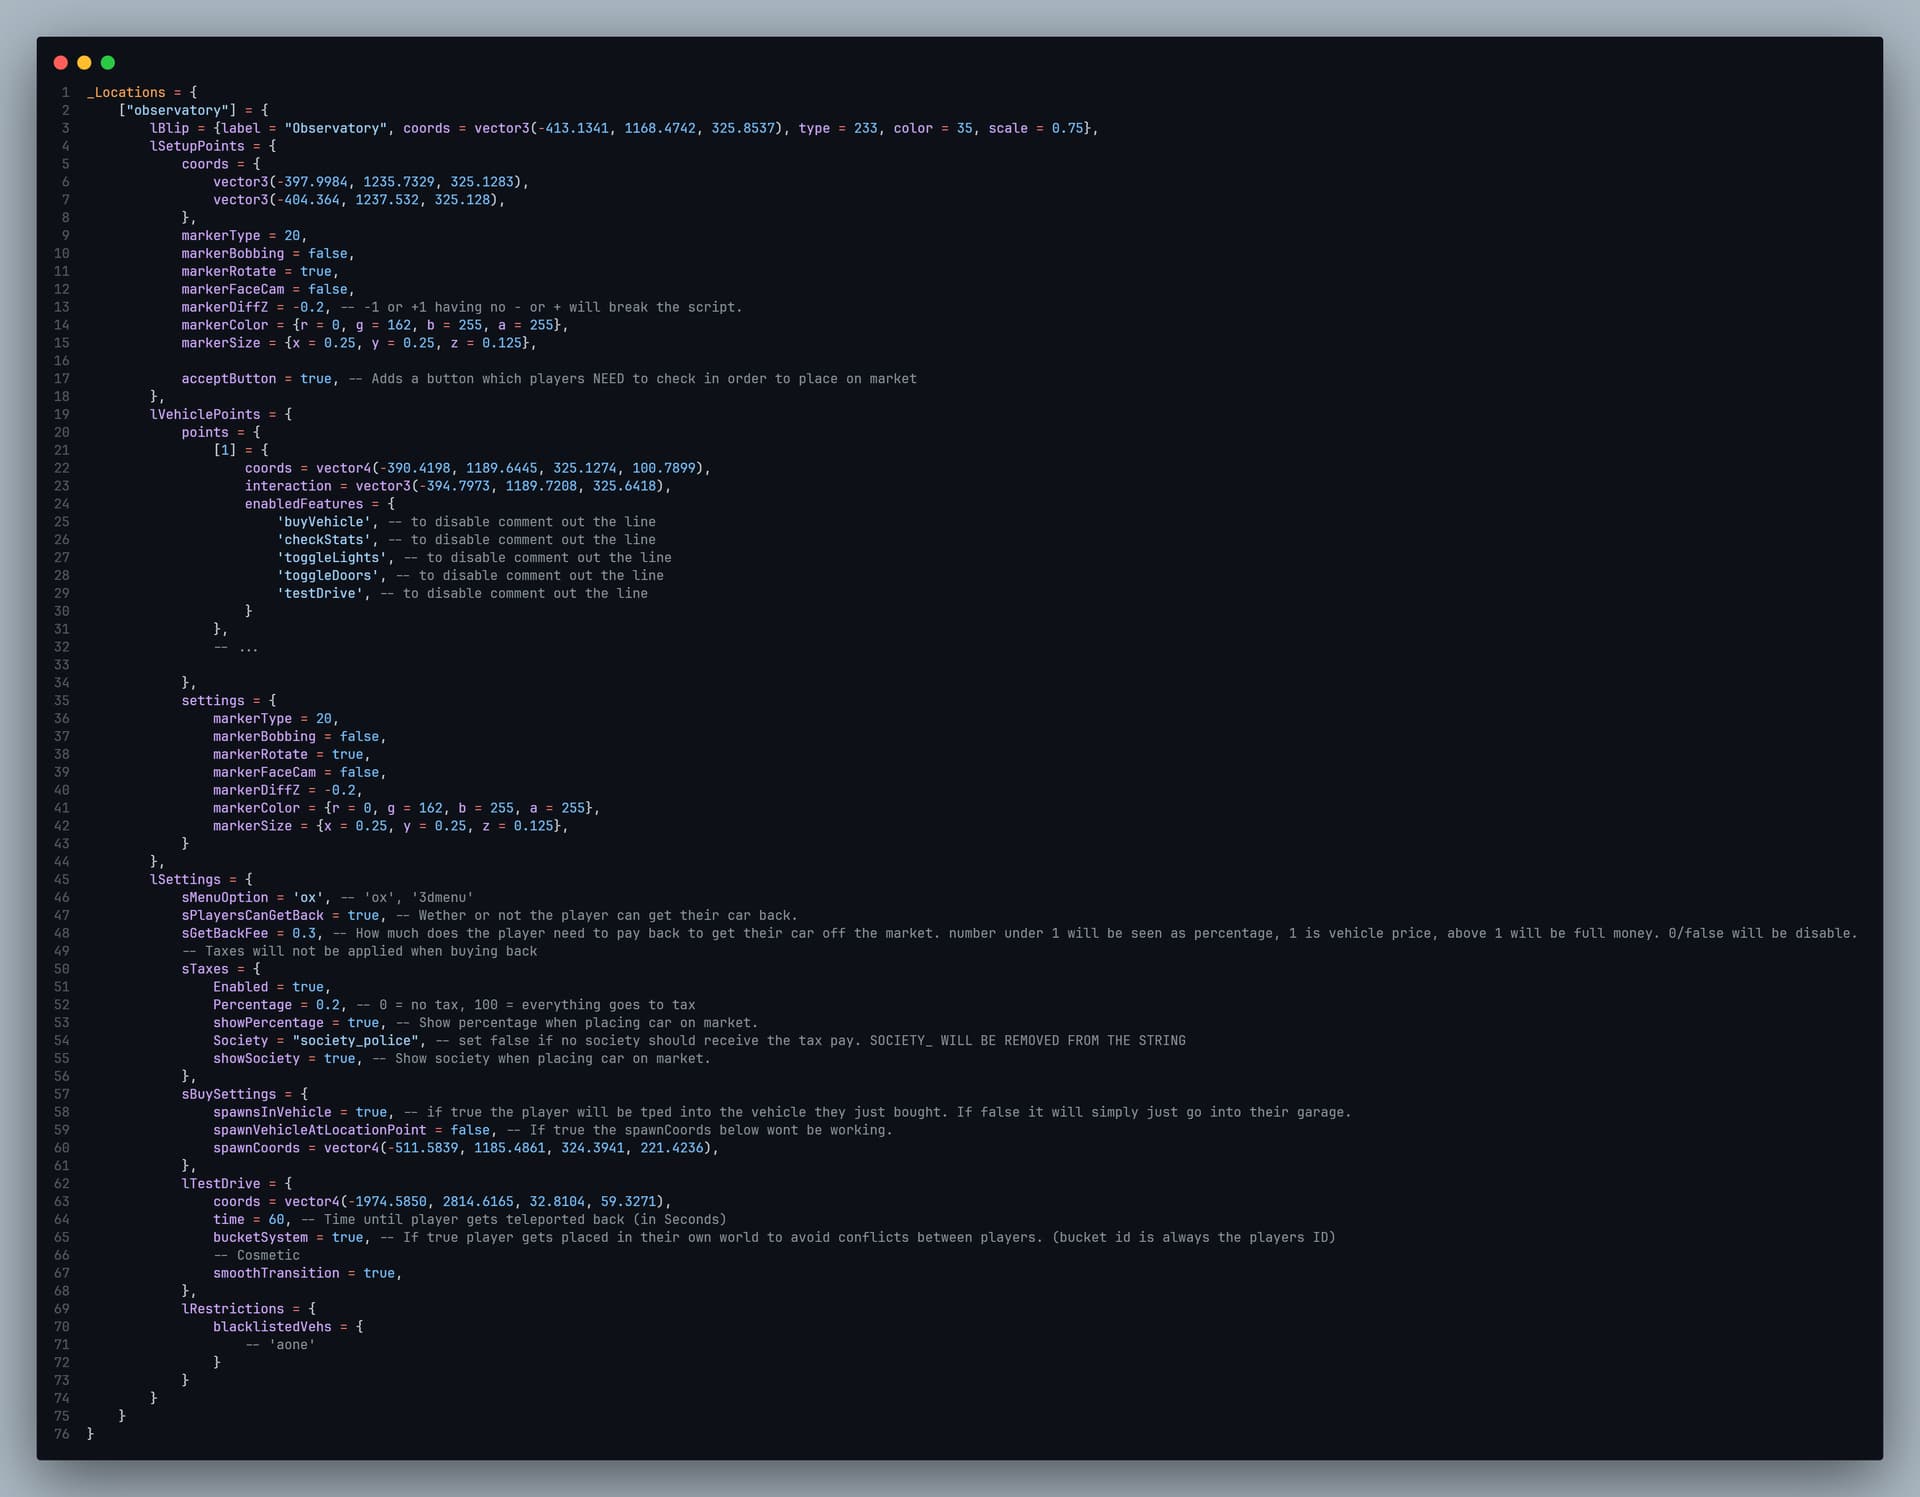
Task: Click the '-- Cosmetic' comment
Action: tap(257, 1256)
